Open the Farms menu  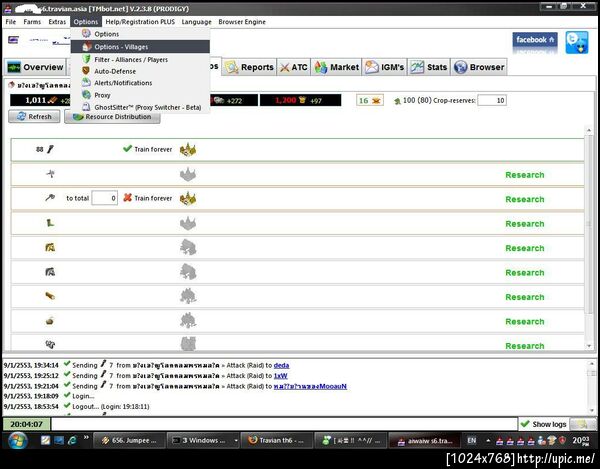point(32,22)
